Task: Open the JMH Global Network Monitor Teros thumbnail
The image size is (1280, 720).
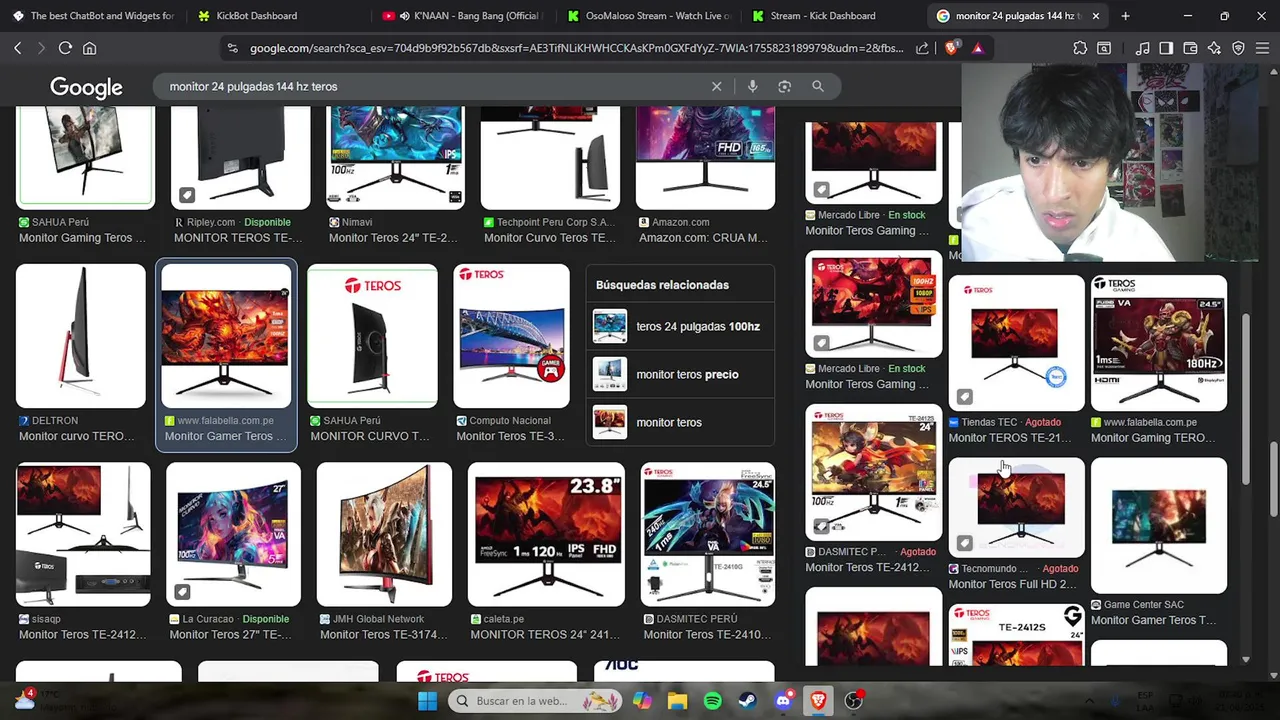Action: tap(384, 534)
